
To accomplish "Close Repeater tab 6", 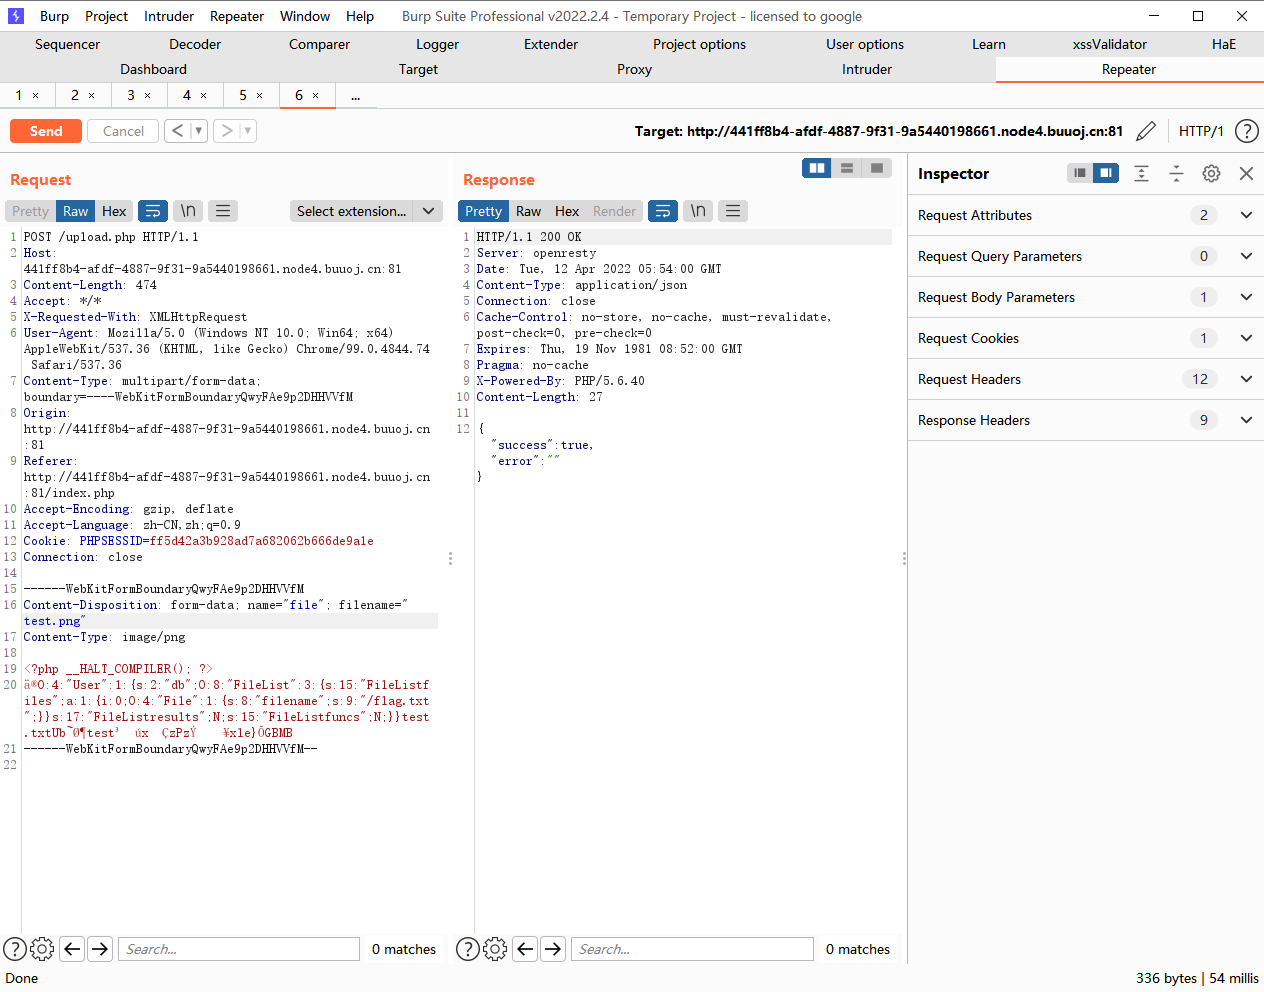I will click(316, 95).
